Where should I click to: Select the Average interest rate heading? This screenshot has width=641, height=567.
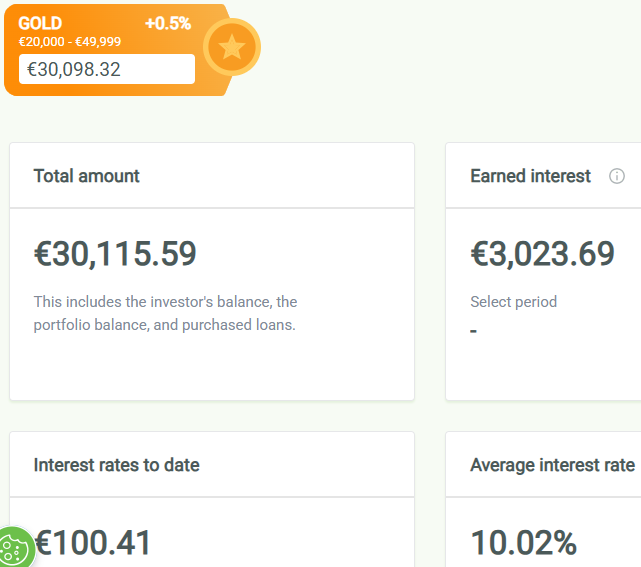[x=552, y=465]
